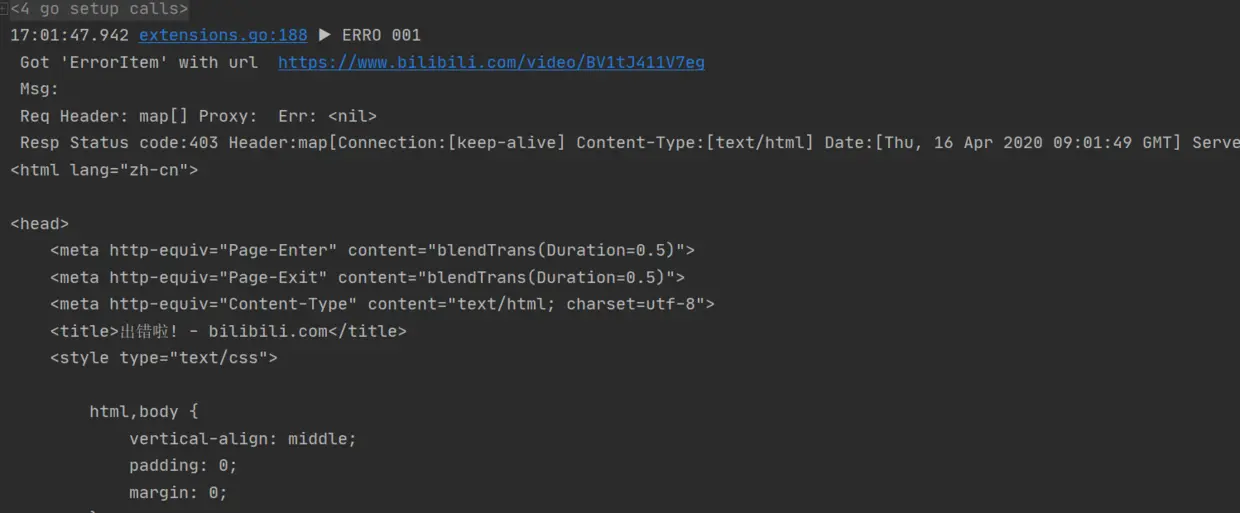
Task: Click the 17:01:47.942 timestamp
Action: 70,35
